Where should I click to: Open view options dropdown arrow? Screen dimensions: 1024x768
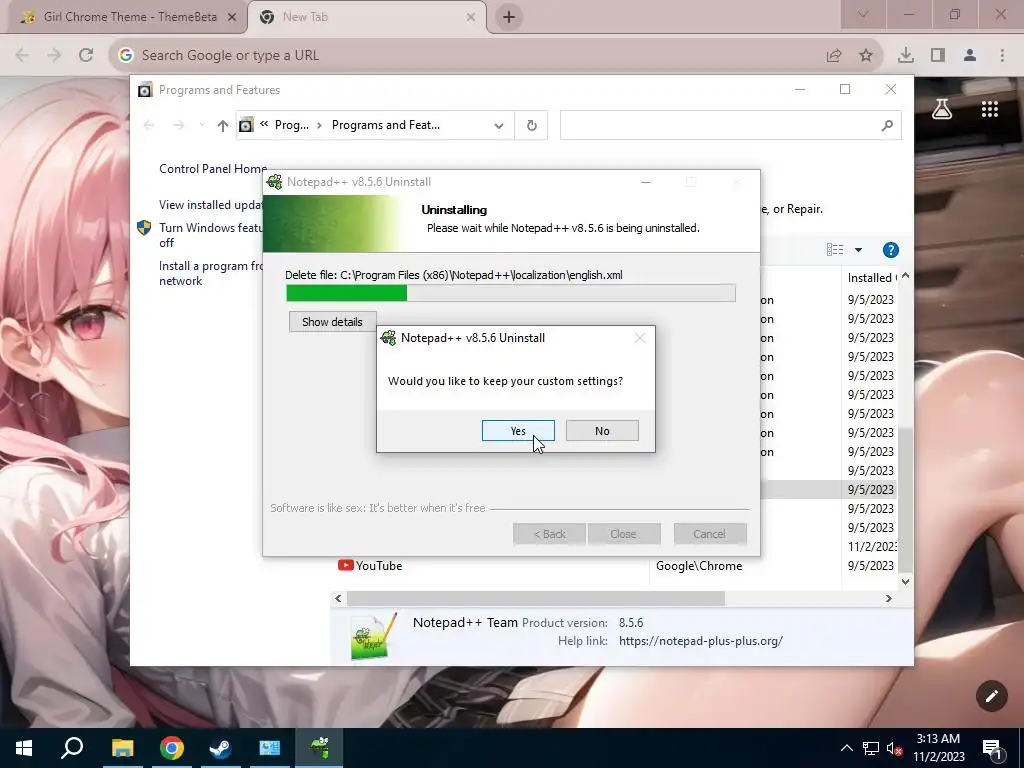click(858, 250)
